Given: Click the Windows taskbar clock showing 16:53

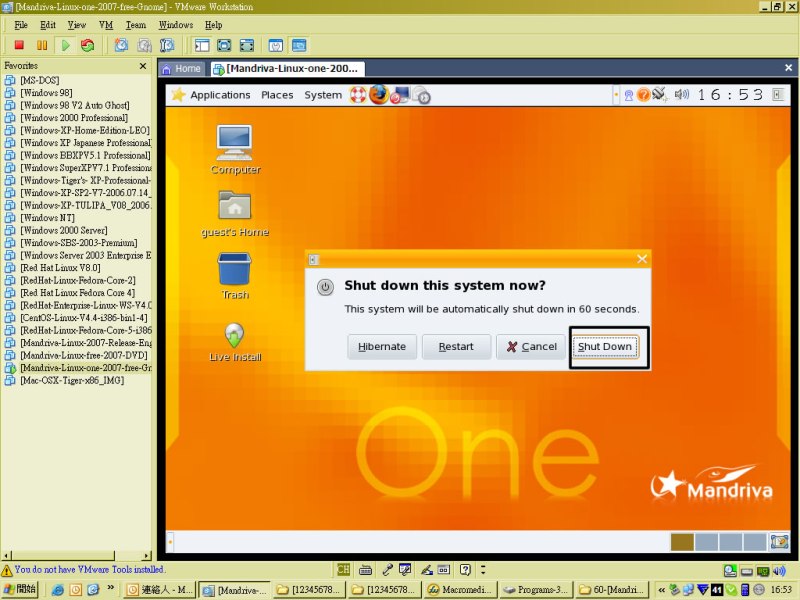Looking at the screenshot, I should 781,590.
